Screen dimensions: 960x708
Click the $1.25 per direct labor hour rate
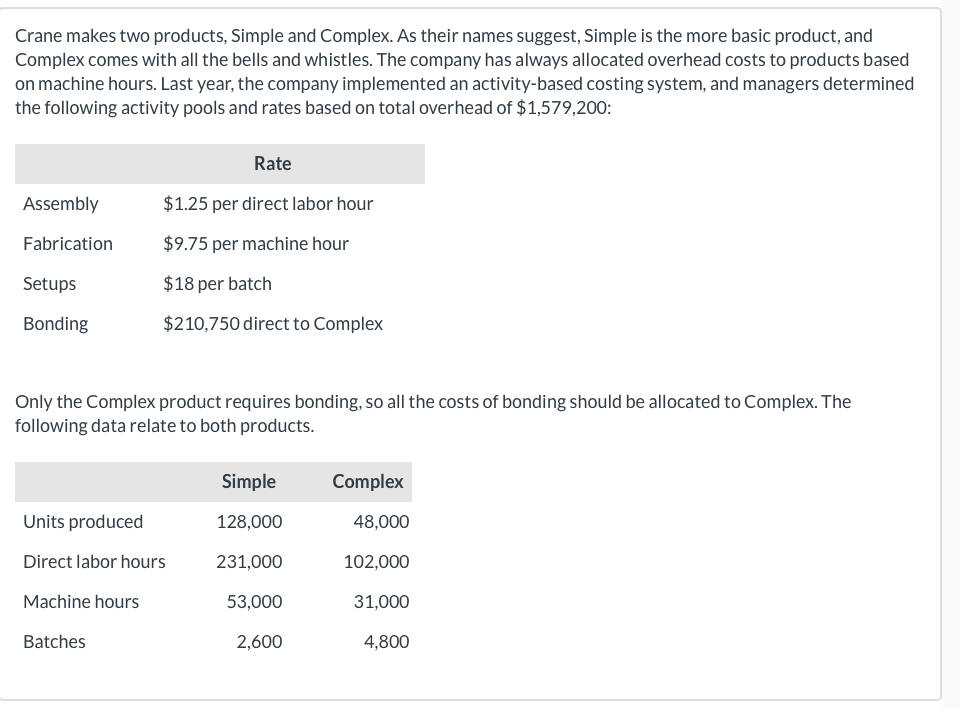pyautogui.click(x=268, y=204)
